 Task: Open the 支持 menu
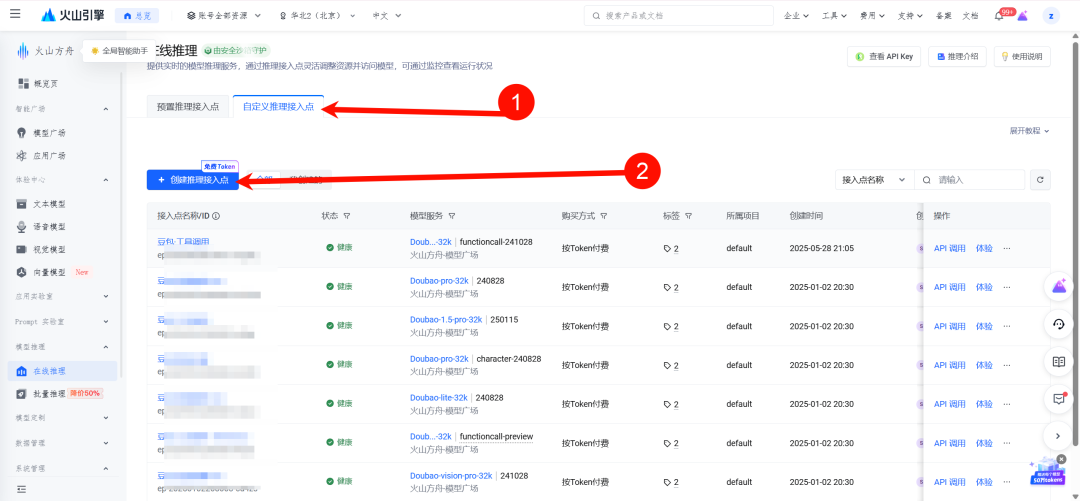(911, 15)
